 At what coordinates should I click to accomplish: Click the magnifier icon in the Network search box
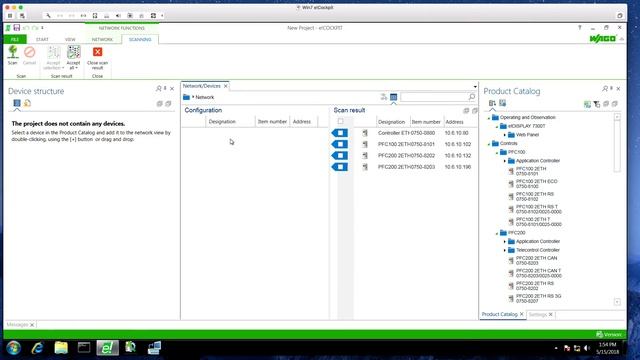[472, 97]
